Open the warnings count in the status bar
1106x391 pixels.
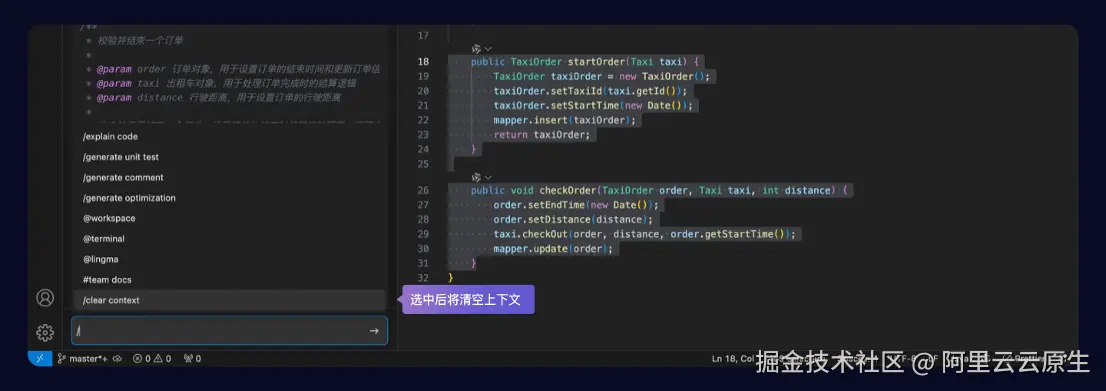(162, 359)
